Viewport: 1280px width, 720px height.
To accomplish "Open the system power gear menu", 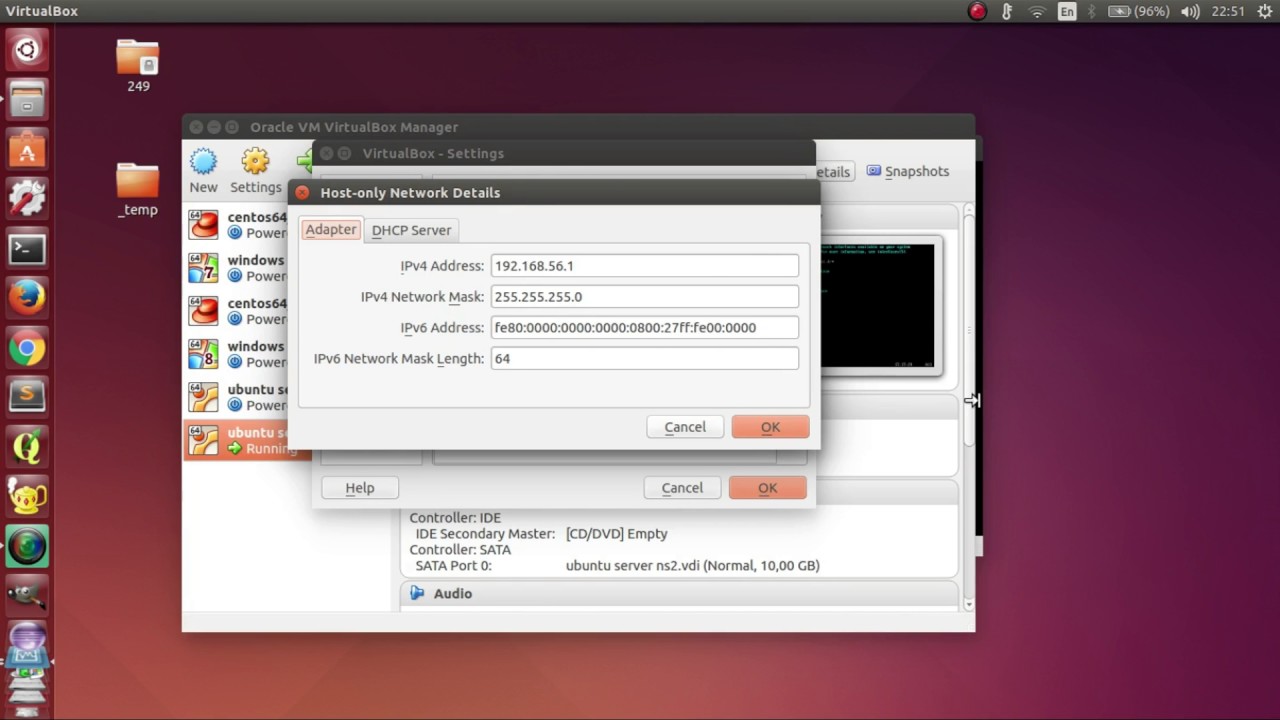I will click(x=1264, y=11).
